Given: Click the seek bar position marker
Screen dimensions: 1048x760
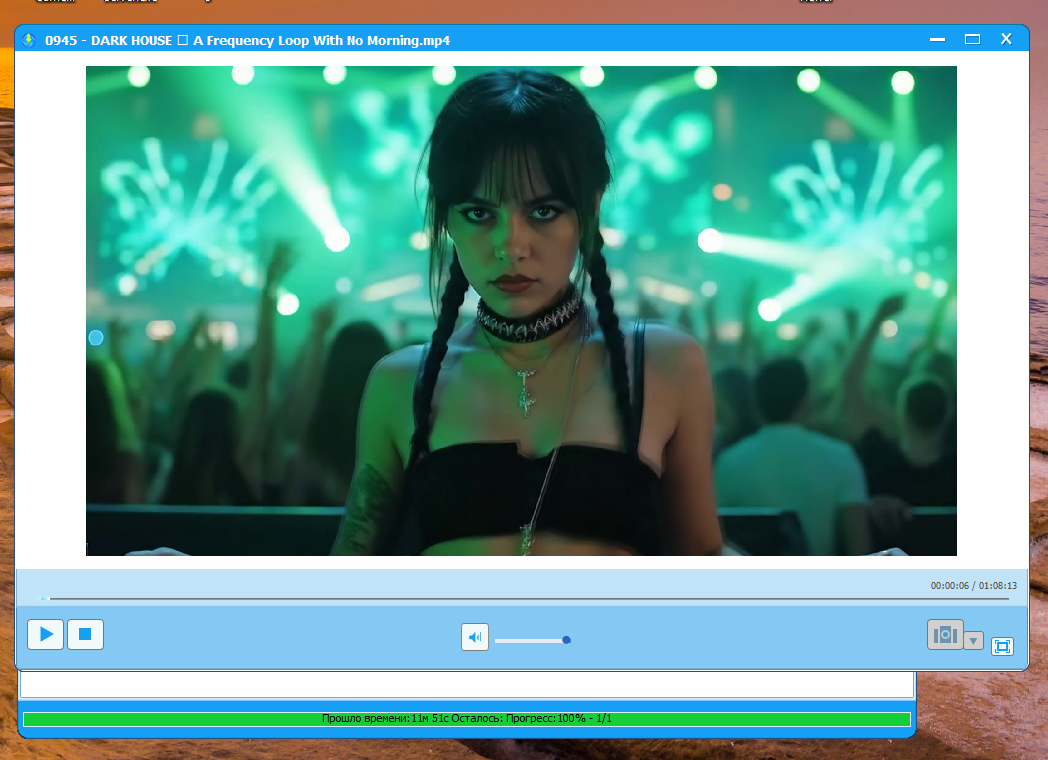Looking at the screenshot, I should click(43, 599).
